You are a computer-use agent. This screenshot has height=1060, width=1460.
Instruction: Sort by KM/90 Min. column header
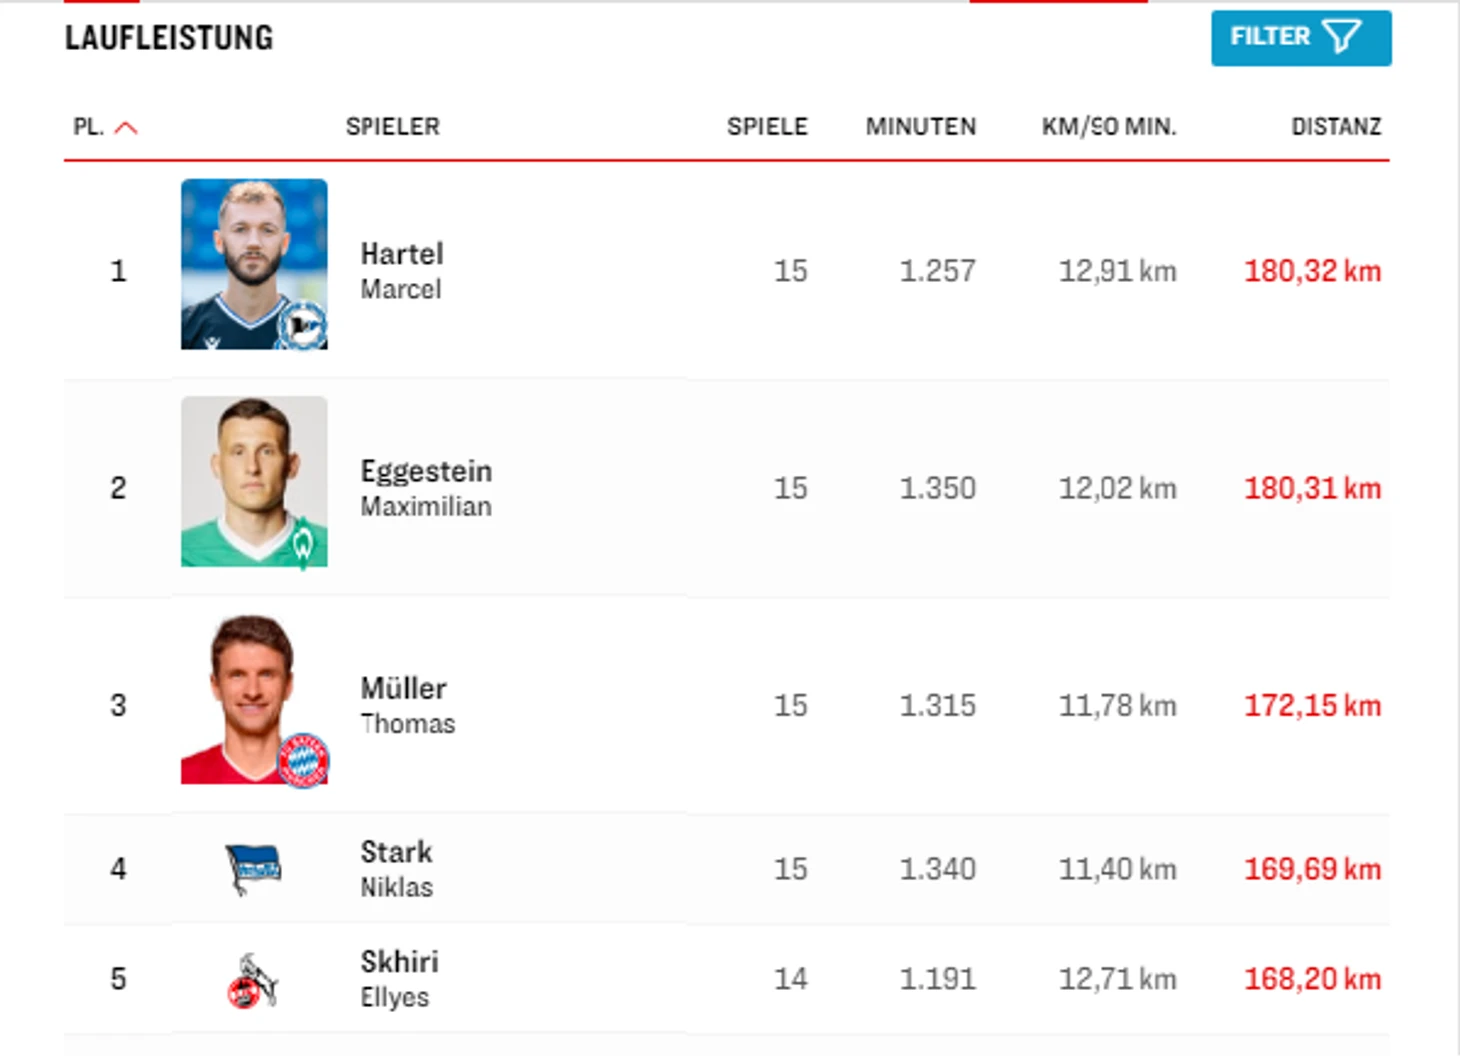[x=1109, y=126]
